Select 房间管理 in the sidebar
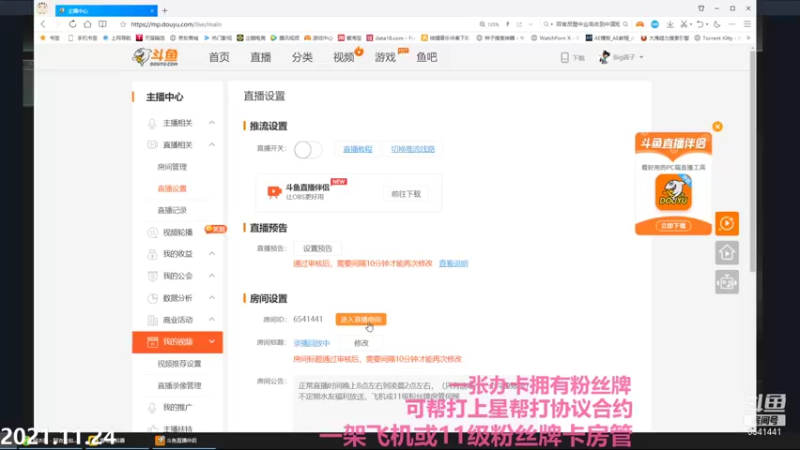Image resolution: width=800 pixels, height=450 pixels. (x=172, y=167)
